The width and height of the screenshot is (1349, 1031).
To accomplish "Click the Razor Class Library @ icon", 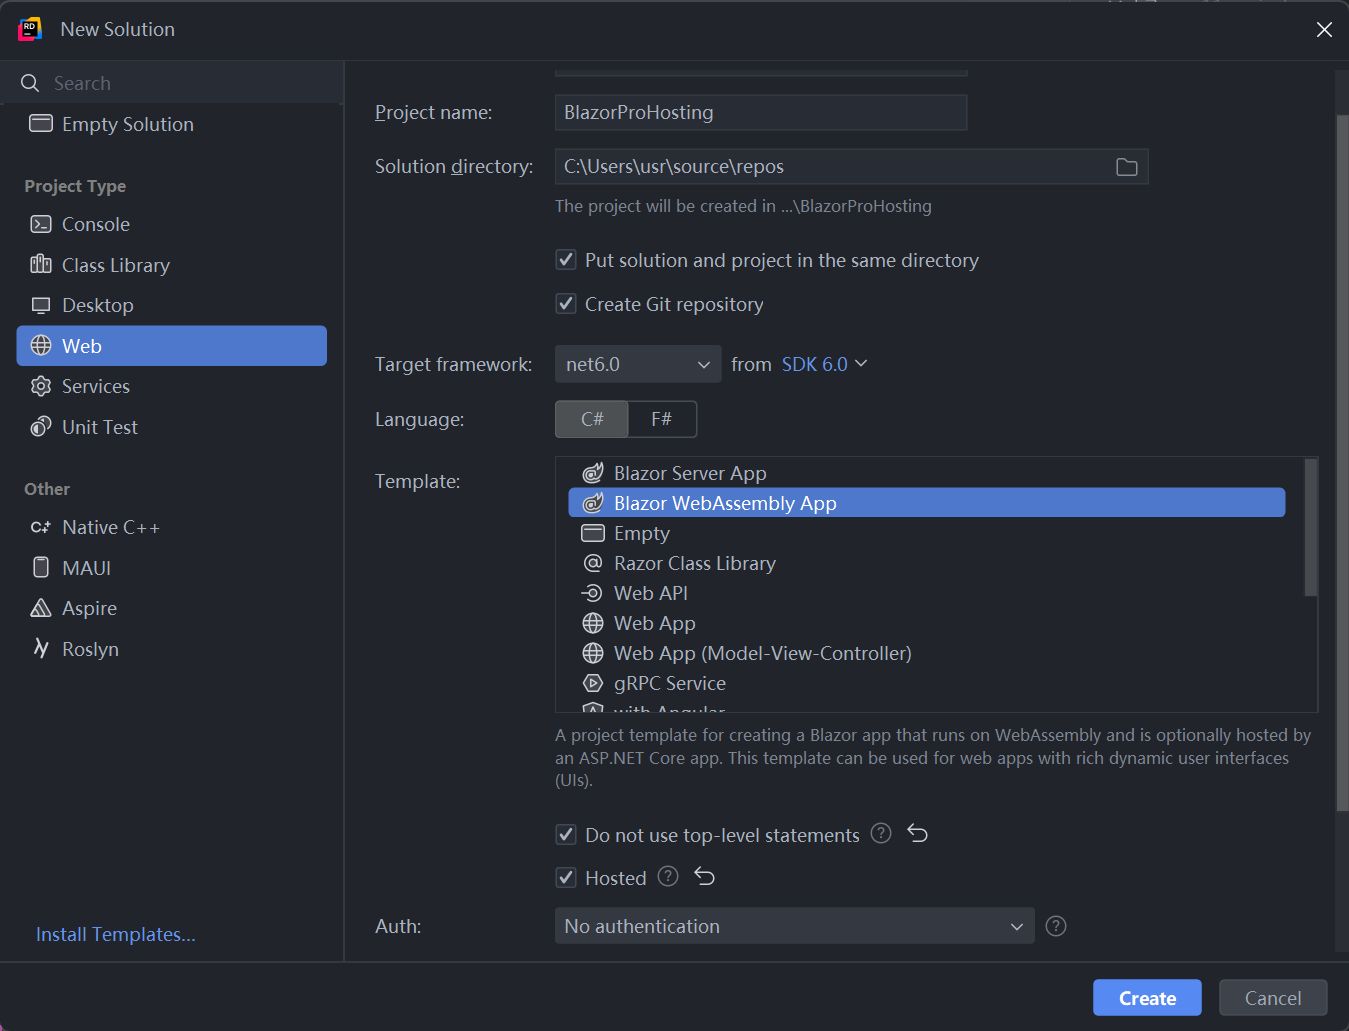I will pos(593,563).
